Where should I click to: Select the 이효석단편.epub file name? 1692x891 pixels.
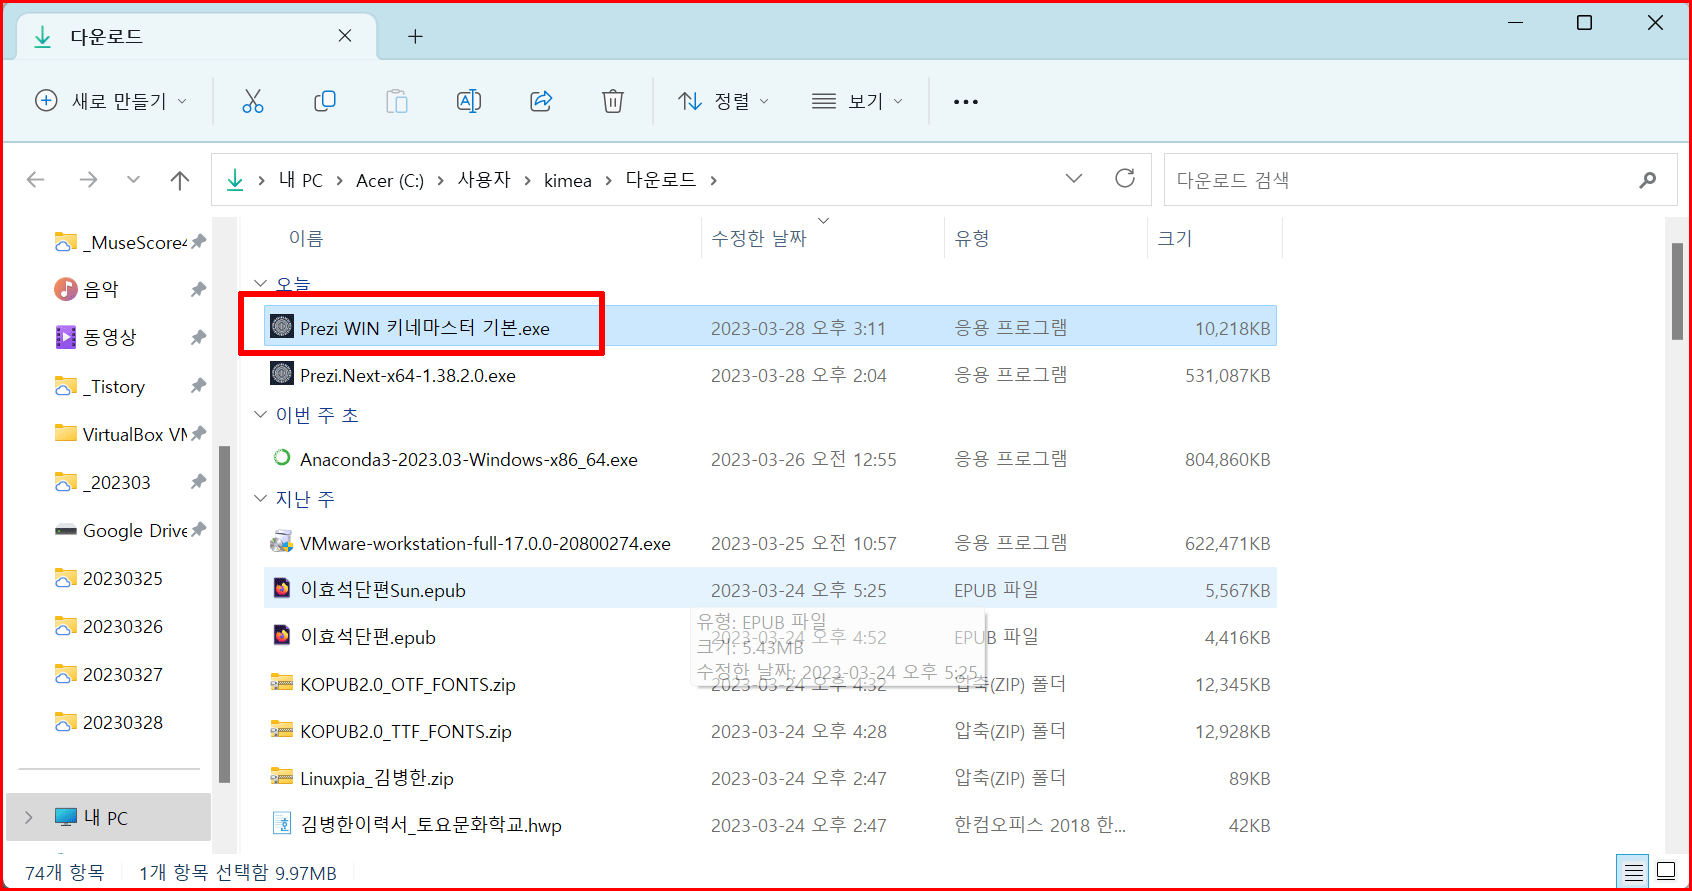pos(368,637)
